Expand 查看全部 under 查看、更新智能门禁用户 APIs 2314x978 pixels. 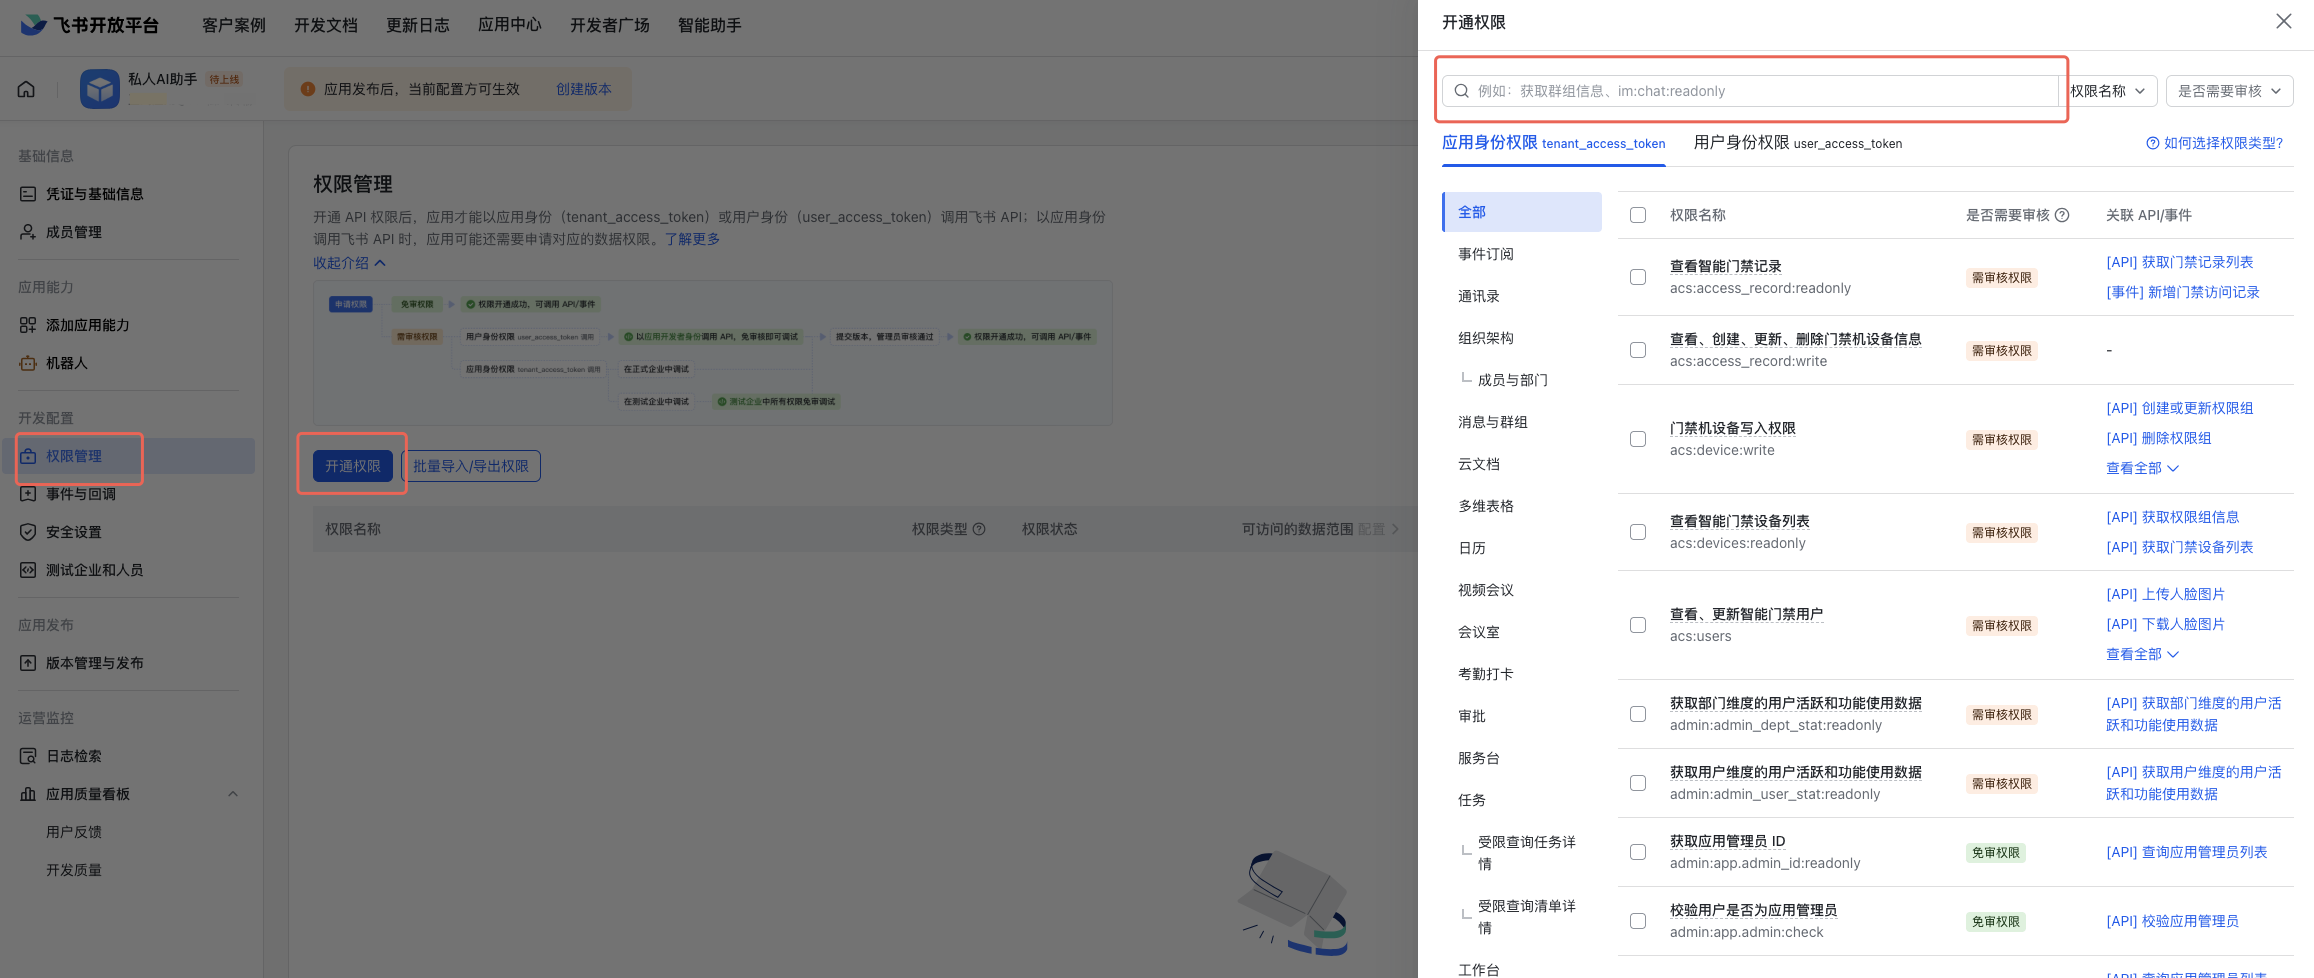(x=2142, y=654)
